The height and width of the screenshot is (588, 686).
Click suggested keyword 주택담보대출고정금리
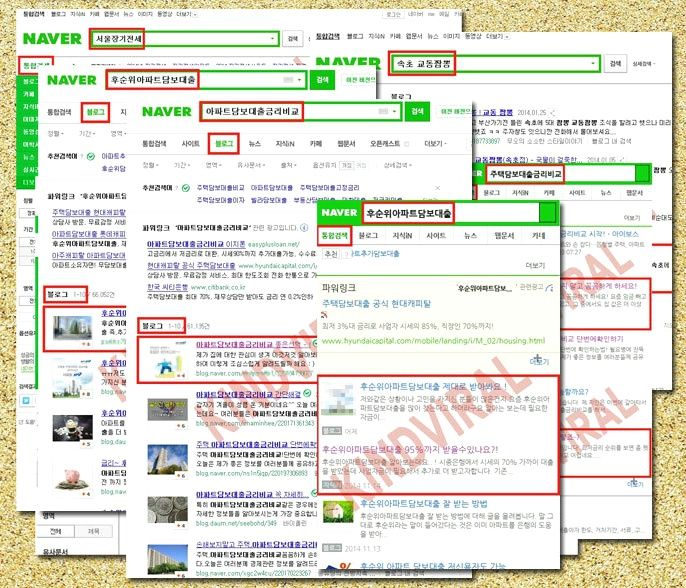pyautogui.click(x=329, y=188)
